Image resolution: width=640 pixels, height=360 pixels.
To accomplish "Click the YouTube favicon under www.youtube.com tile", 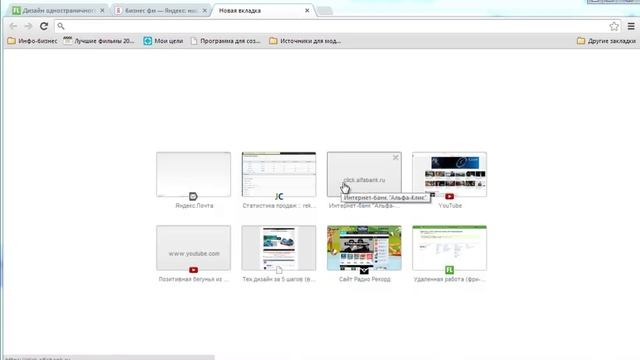I will pyautogui.click(x=193, y=270).
